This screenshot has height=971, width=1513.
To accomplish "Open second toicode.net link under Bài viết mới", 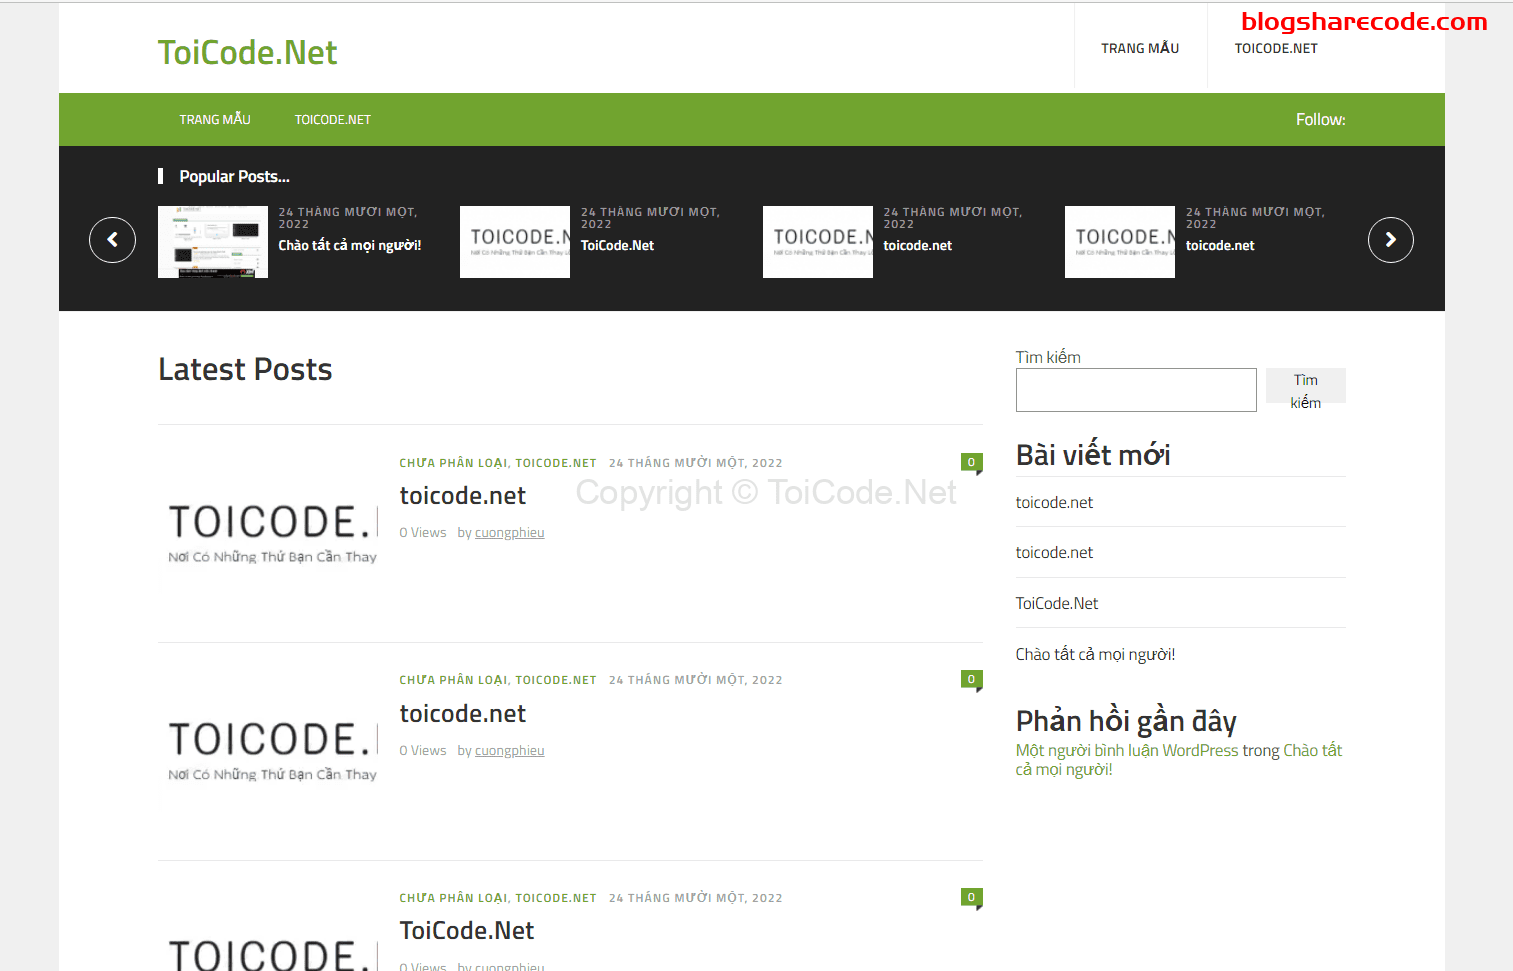I will [1054, 552].
